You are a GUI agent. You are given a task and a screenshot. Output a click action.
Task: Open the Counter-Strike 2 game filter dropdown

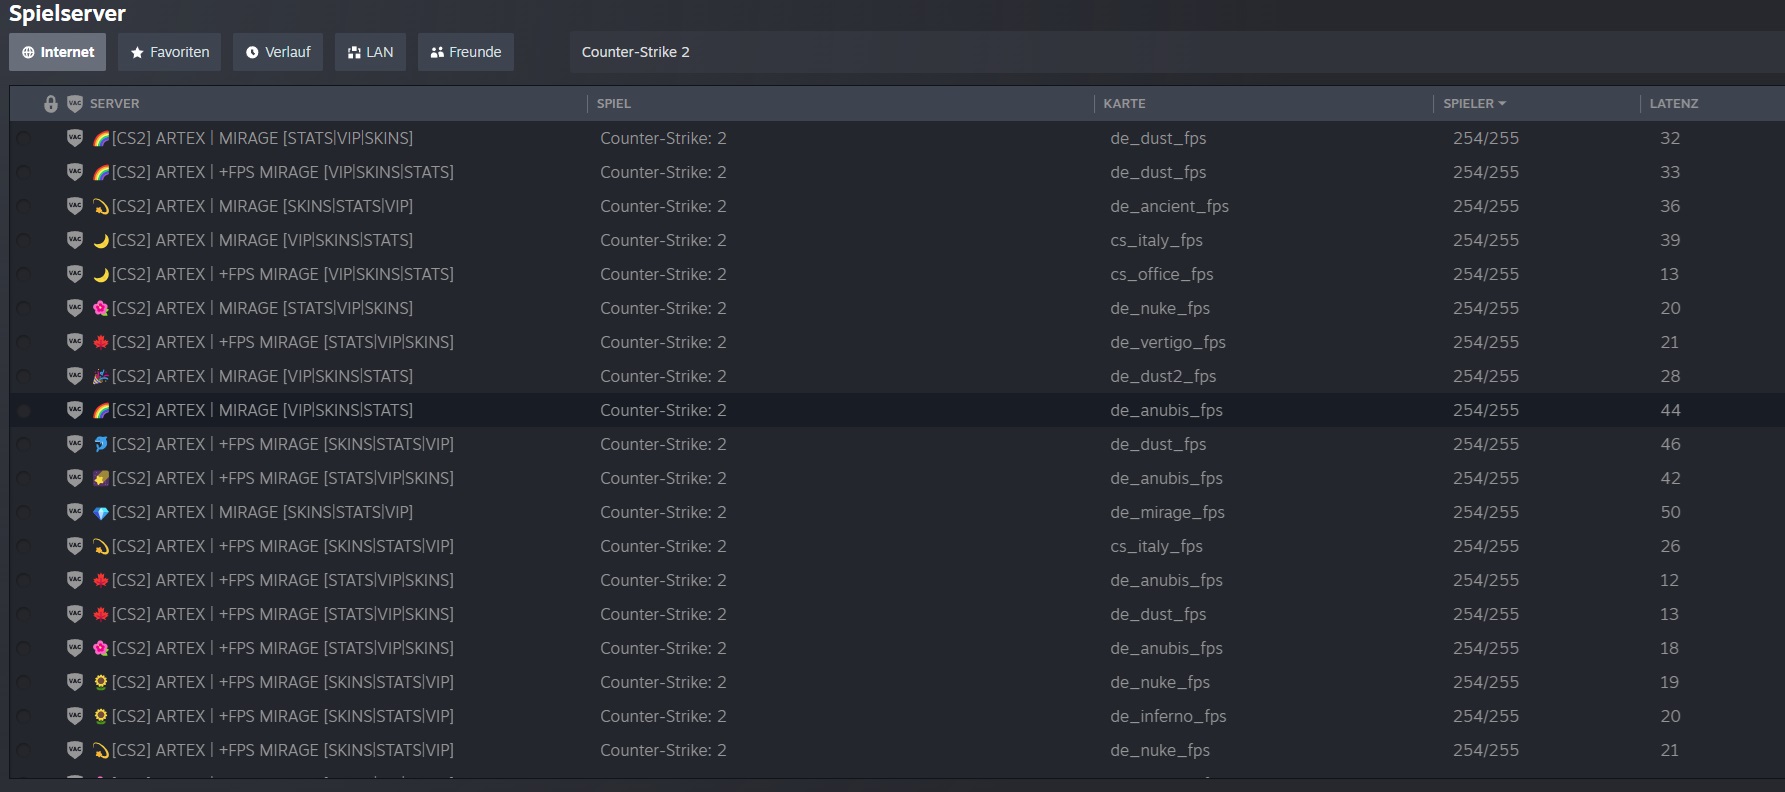coord(1177,52)
